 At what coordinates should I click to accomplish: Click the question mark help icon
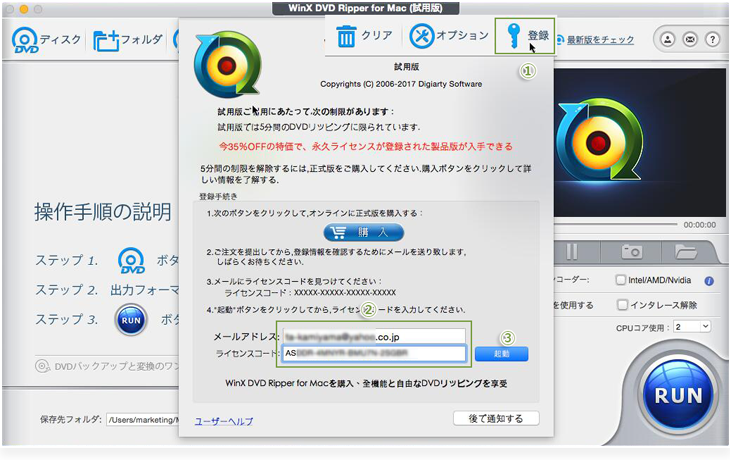point(712,39)
